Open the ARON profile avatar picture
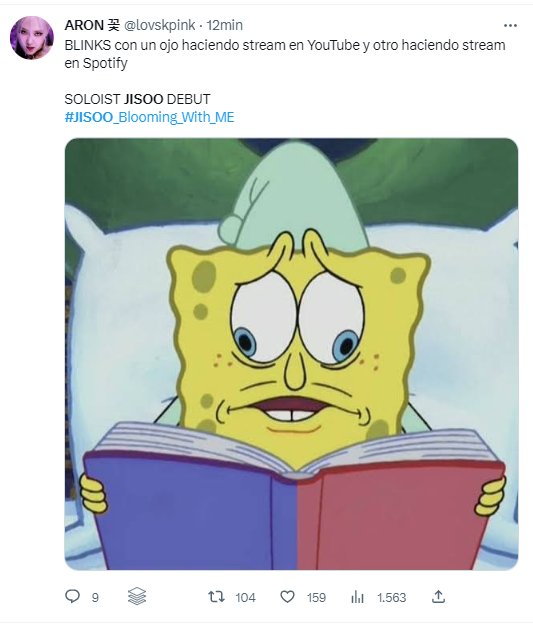The height and width of the screenshot is (624, 533). coord(32,38)
